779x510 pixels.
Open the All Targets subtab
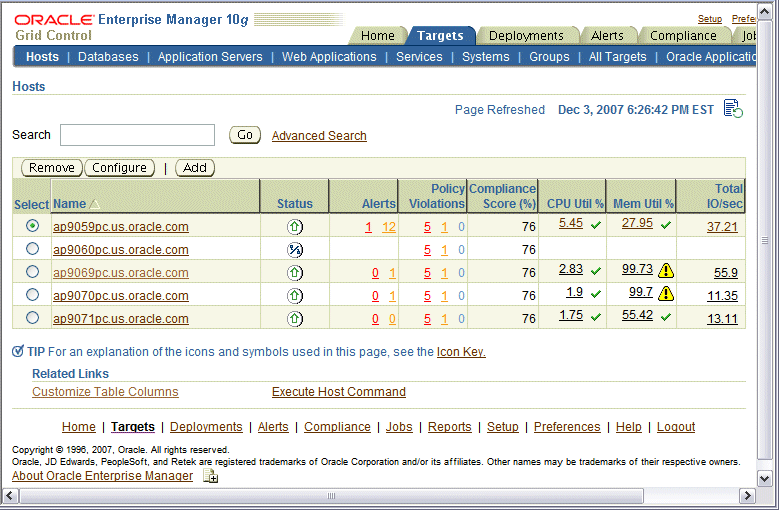pyautogui.click(x=618, y=57)
